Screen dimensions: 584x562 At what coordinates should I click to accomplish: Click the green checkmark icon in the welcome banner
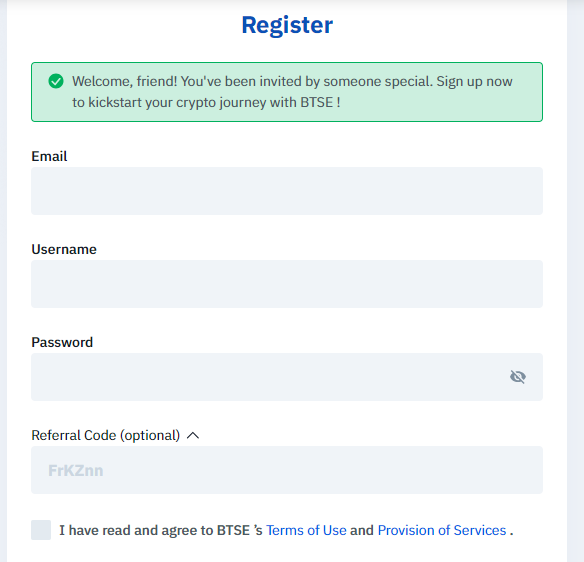point(56,81)
